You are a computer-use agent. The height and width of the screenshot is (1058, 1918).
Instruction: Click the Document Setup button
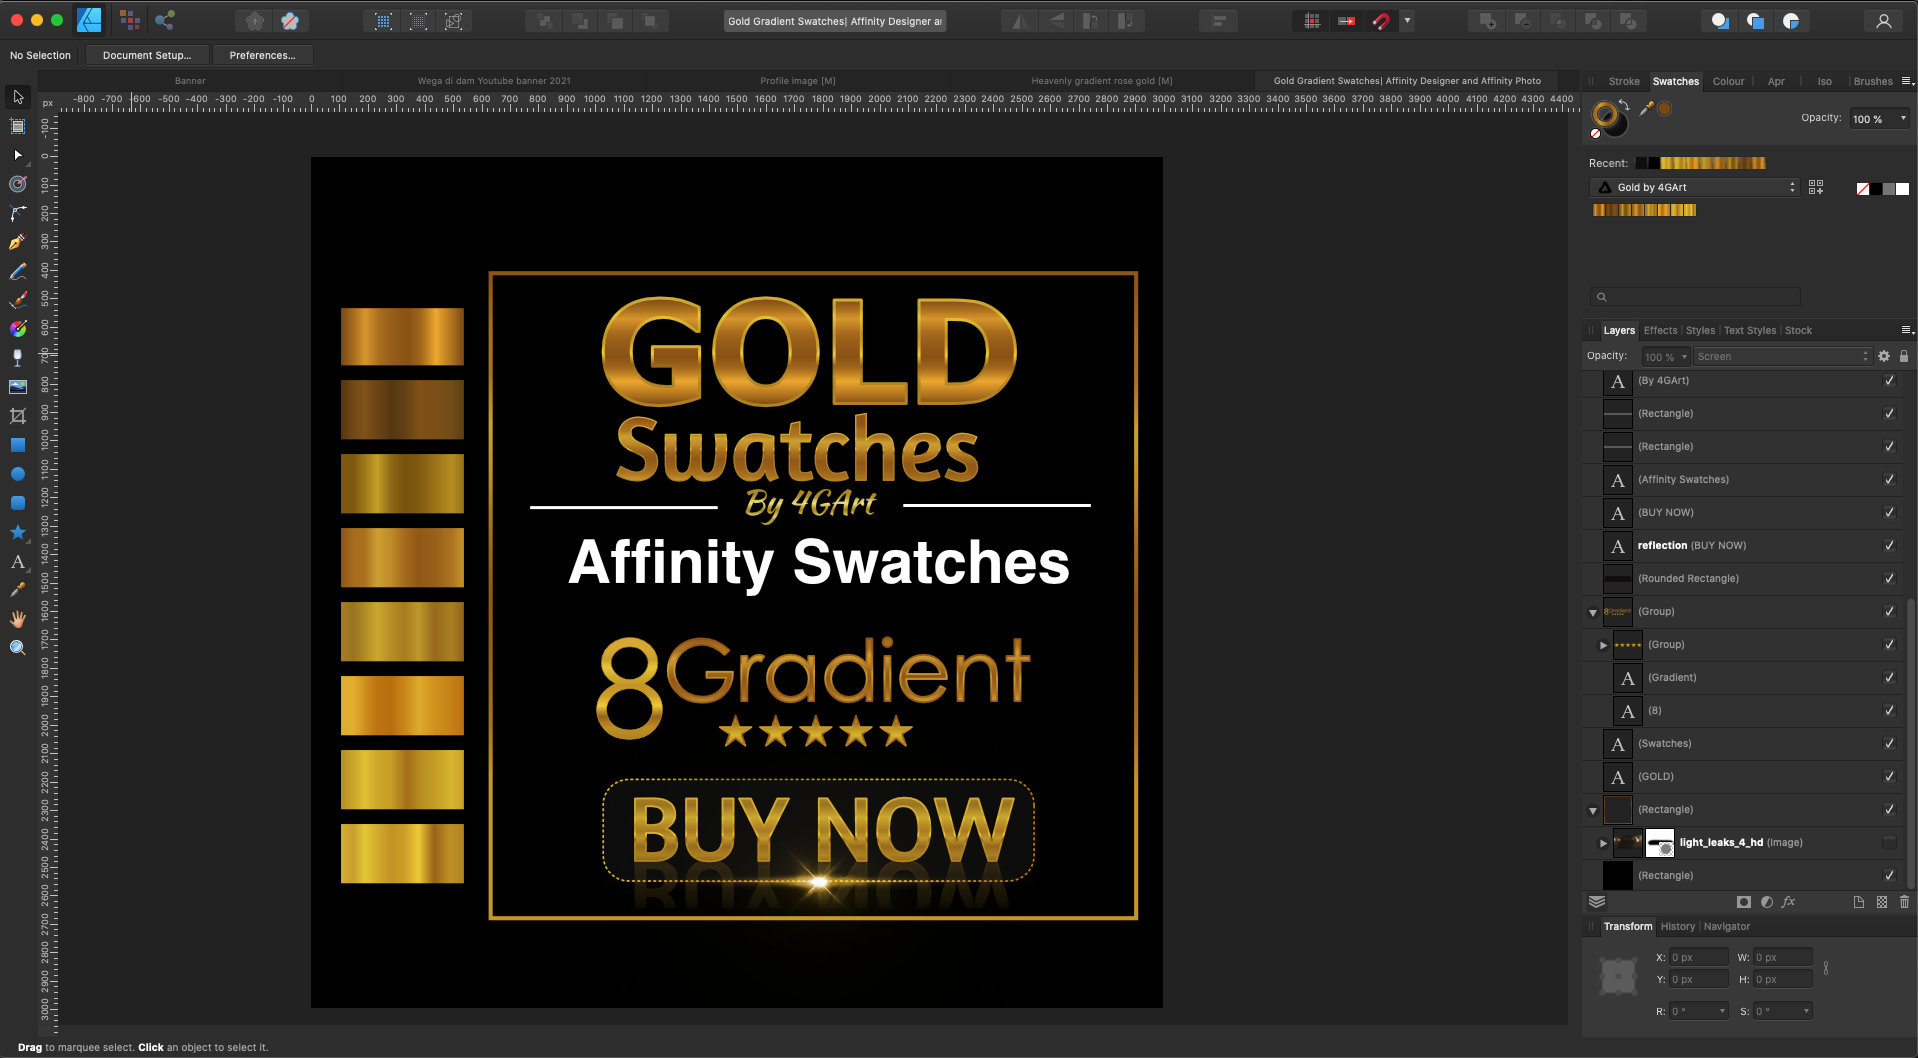click(146, 55)
